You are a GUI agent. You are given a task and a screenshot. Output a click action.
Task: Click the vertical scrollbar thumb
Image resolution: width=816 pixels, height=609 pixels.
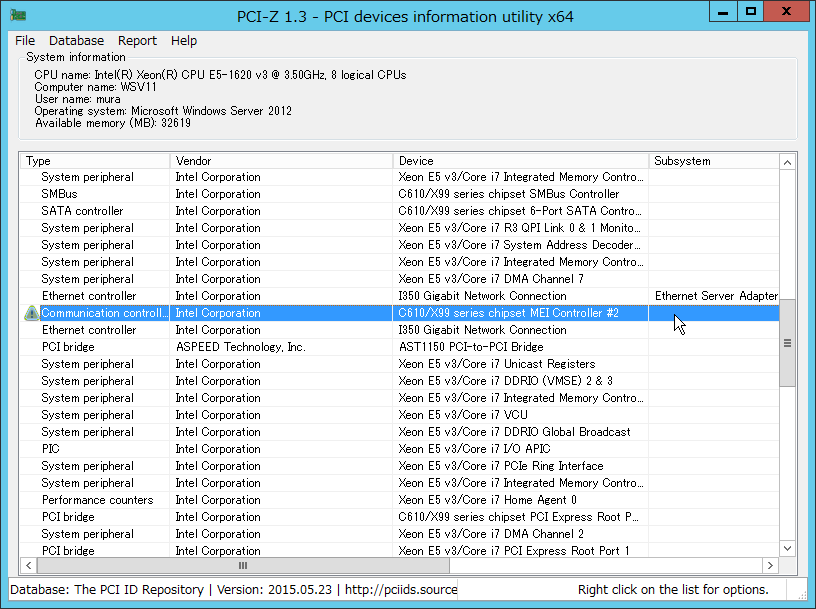click(787, 343)
